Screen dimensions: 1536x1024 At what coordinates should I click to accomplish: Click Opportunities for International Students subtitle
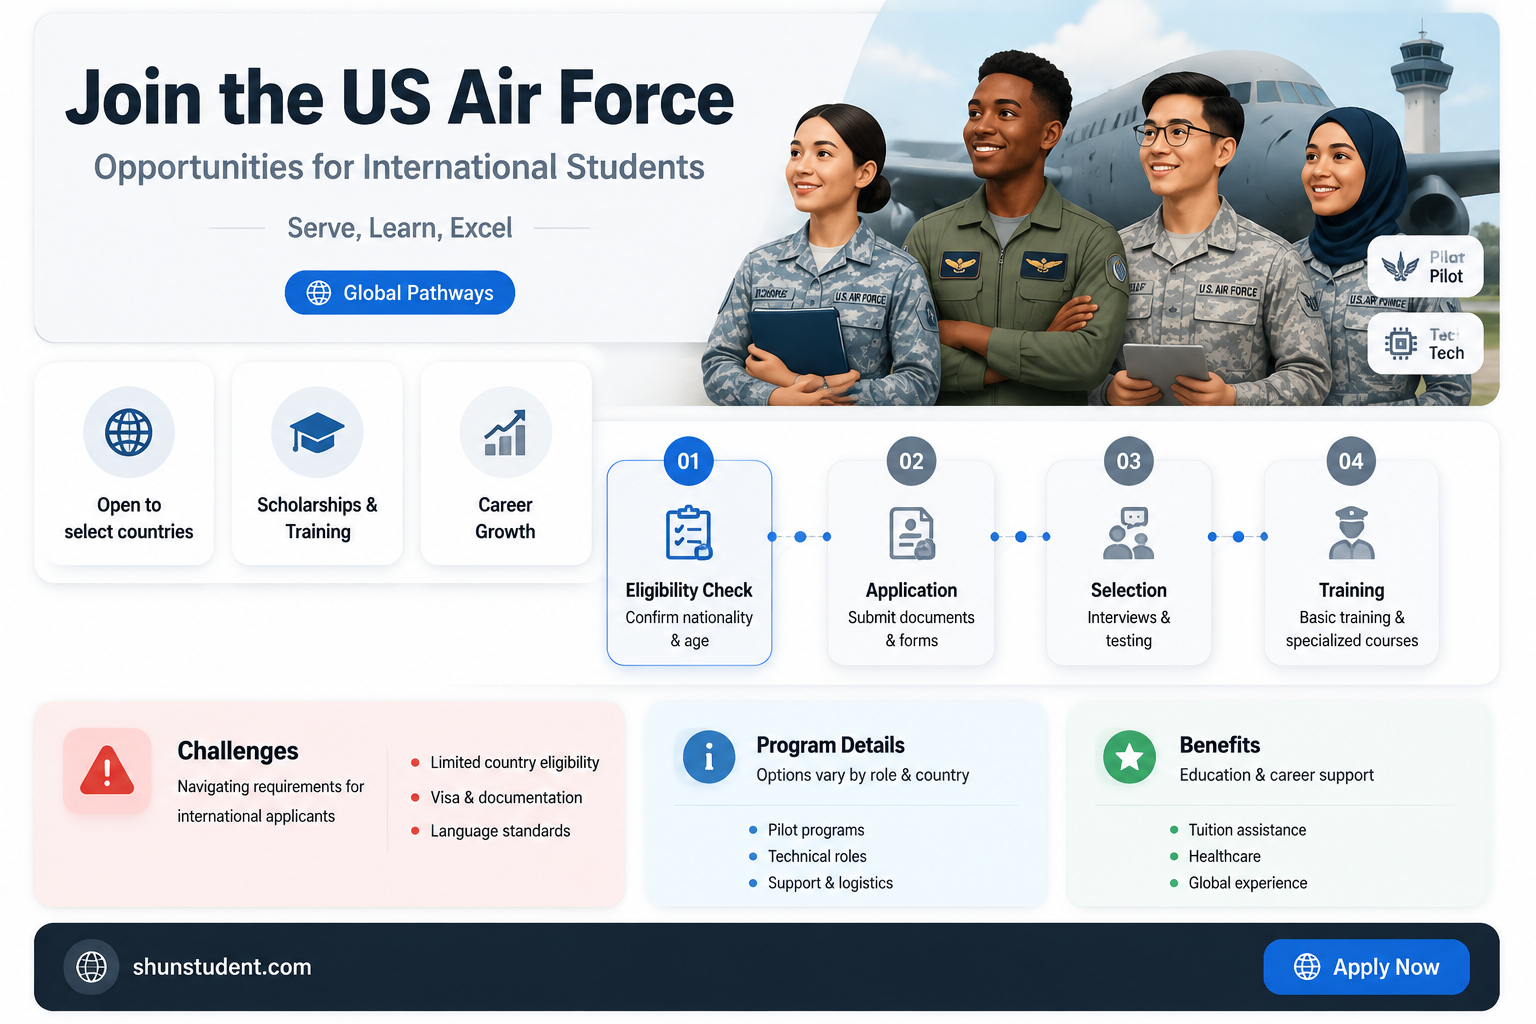399,167
